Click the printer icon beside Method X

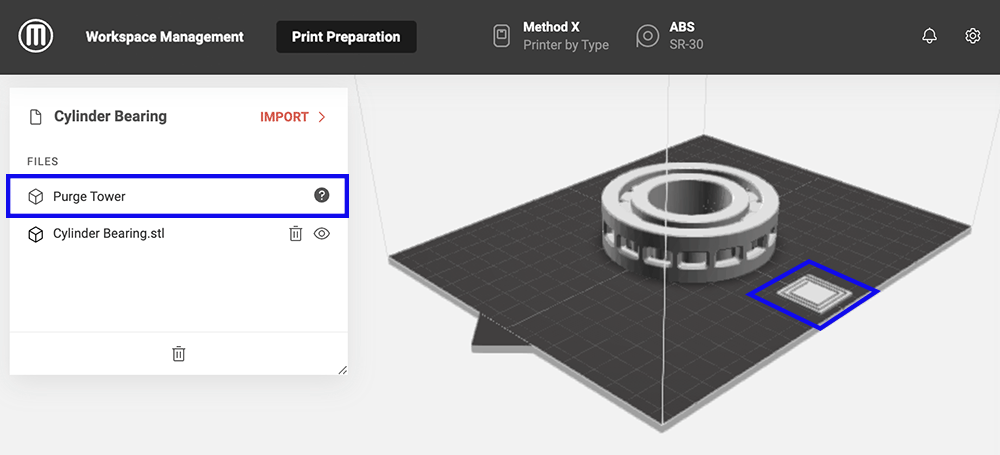pos(502,37)
